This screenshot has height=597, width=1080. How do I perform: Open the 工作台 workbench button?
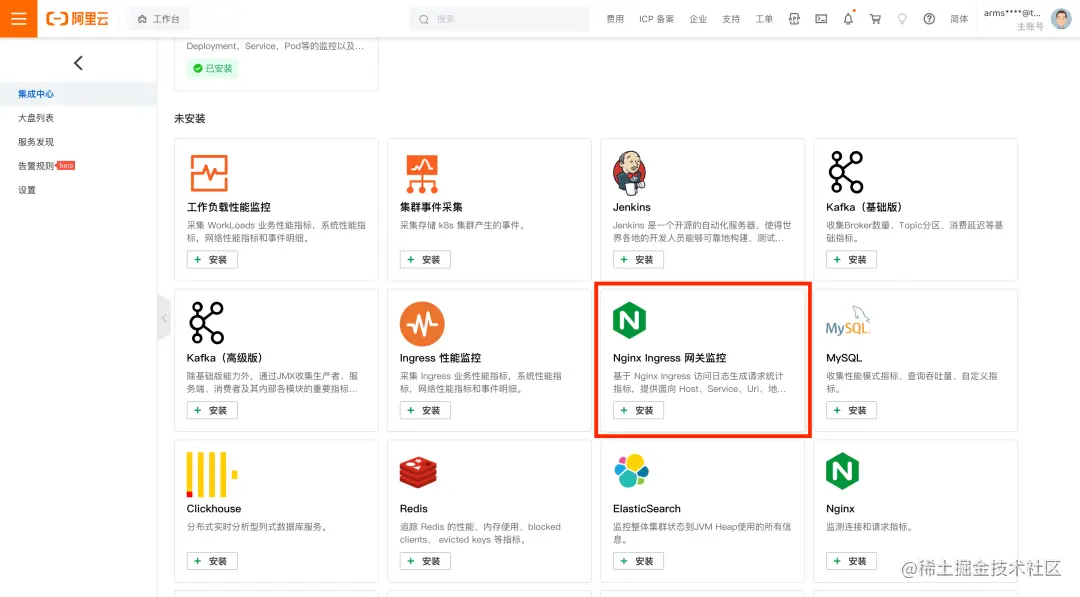[158, 19]
